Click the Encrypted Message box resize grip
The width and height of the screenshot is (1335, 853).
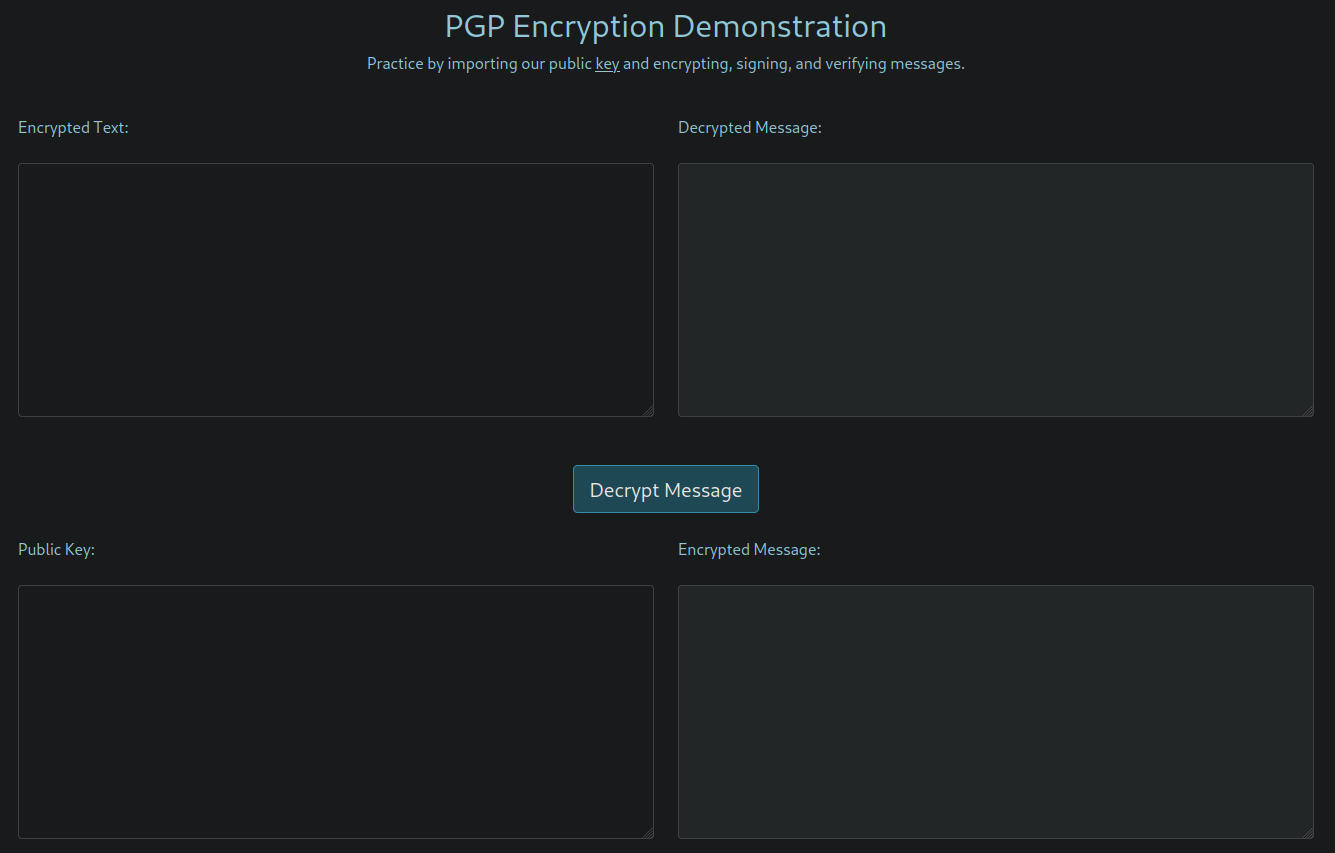1308,833
